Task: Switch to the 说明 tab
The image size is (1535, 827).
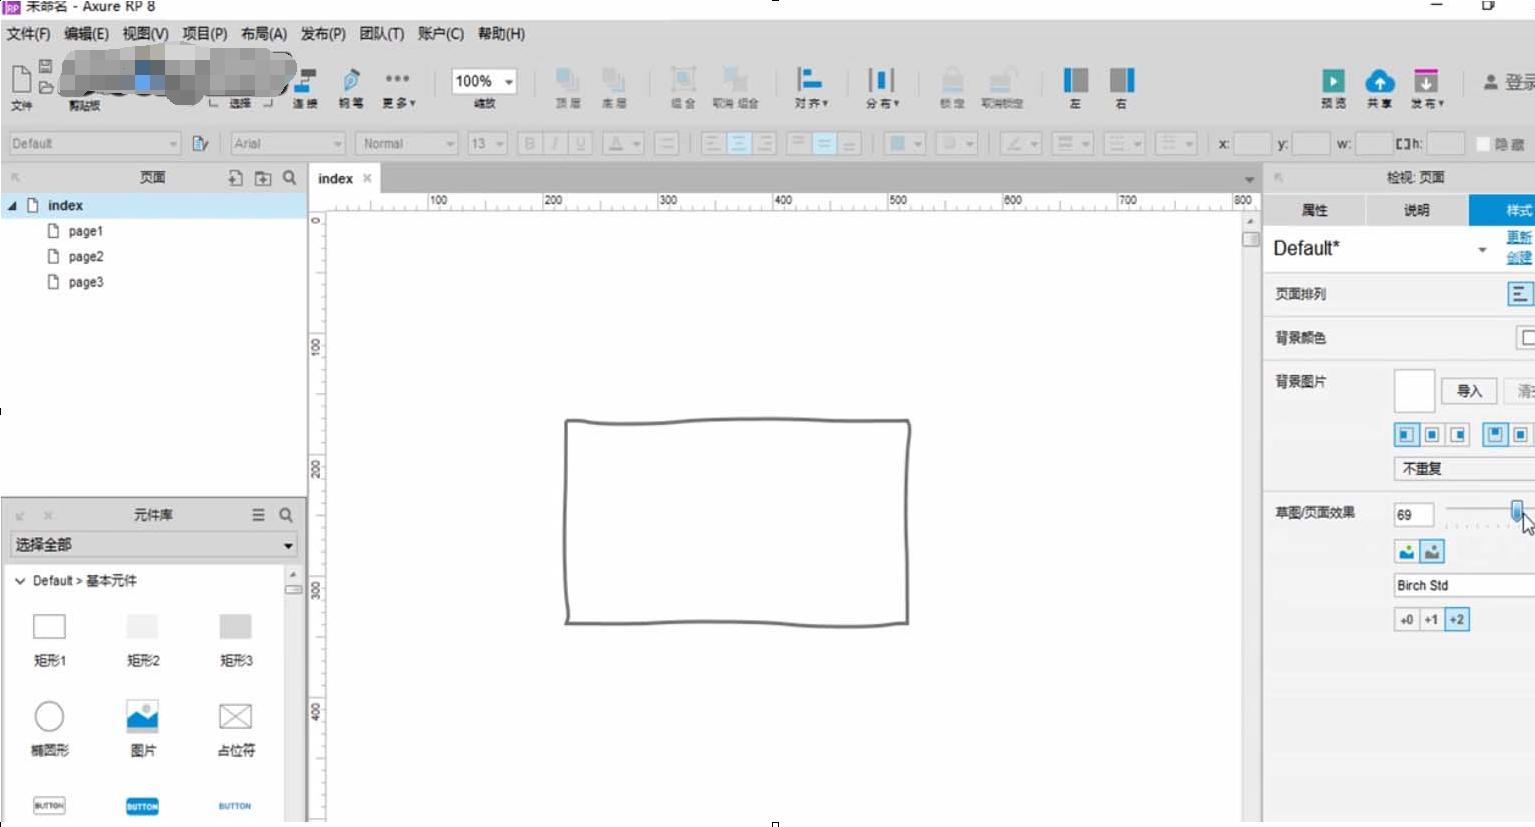Action: (1419, 210)
